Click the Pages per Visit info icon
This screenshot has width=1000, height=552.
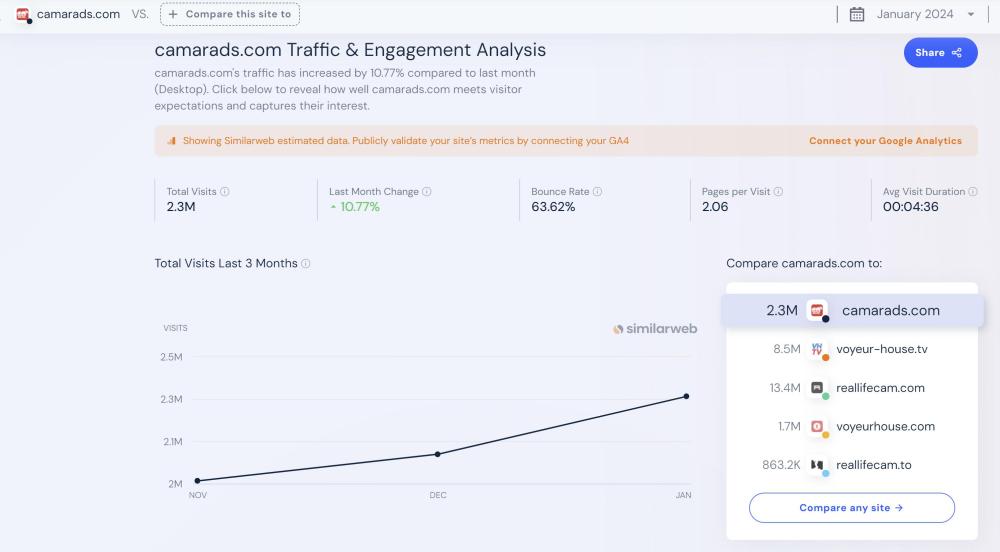778,192
